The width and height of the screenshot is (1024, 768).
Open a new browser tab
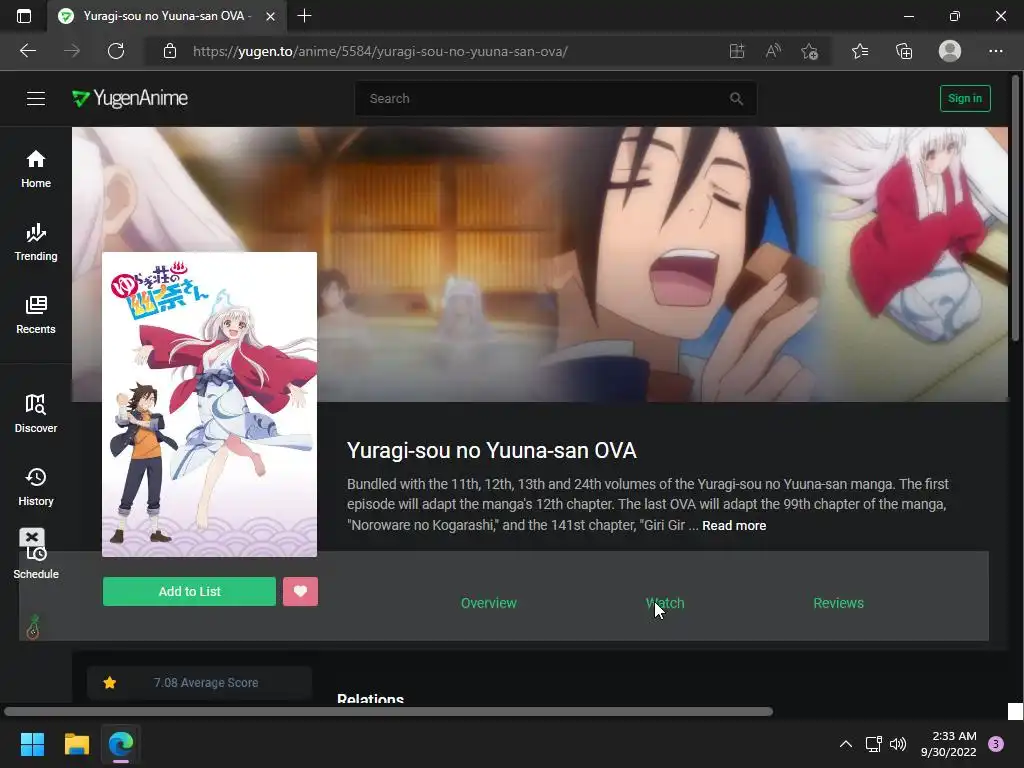304,16
